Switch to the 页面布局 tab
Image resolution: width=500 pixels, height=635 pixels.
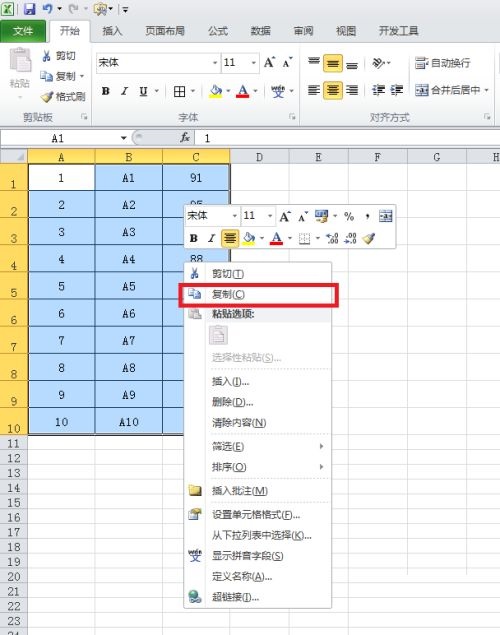[165, 31]
